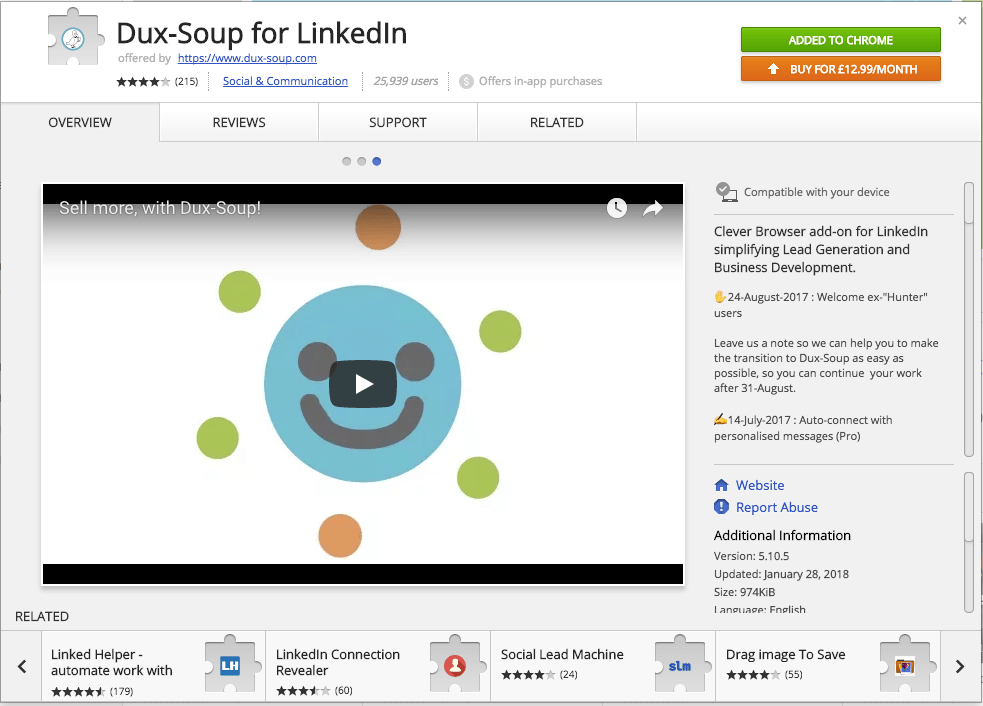This screenshot has width=983, height=706.
Task: Open the Reviews tab
Action: pyautogui.click(x=239, y=122)
